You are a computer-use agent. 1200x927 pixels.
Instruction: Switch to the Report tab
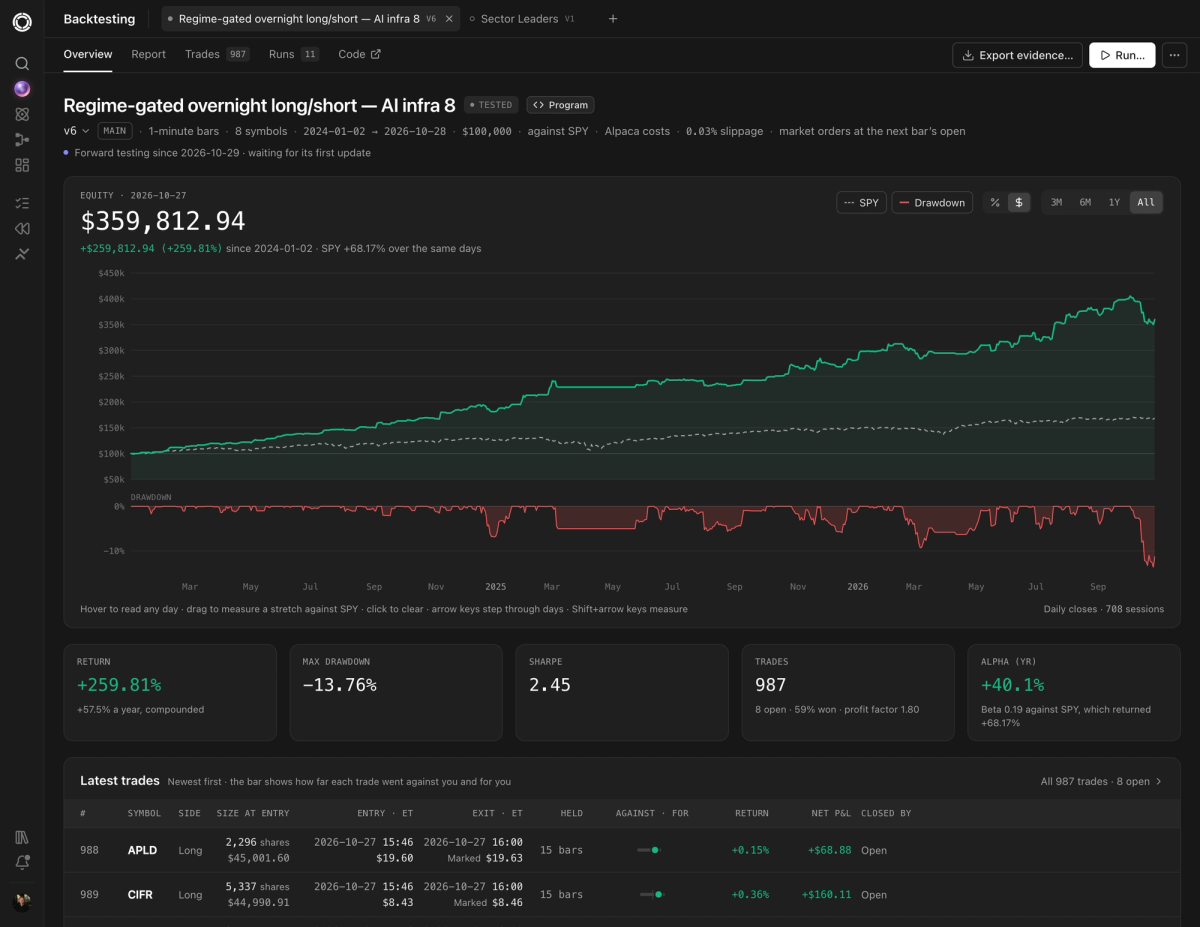pos(148,54)
